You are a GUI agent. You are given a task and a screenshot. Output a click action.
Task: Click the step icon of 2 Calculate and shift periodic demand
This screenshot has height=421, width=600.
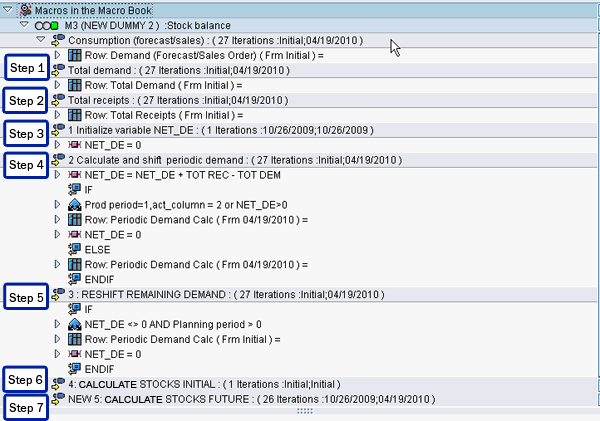click(x=58, y=160)
